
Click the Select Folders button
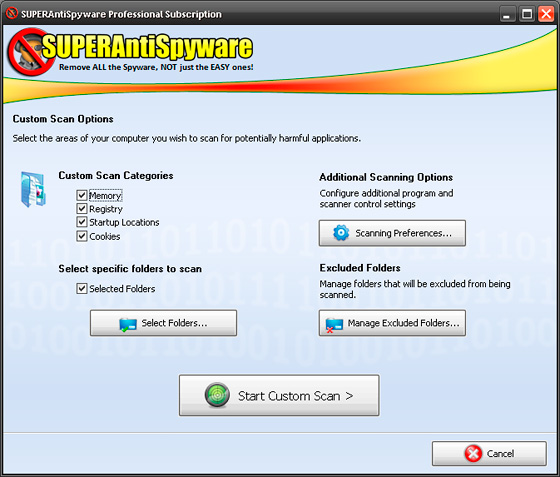point(163,323)
